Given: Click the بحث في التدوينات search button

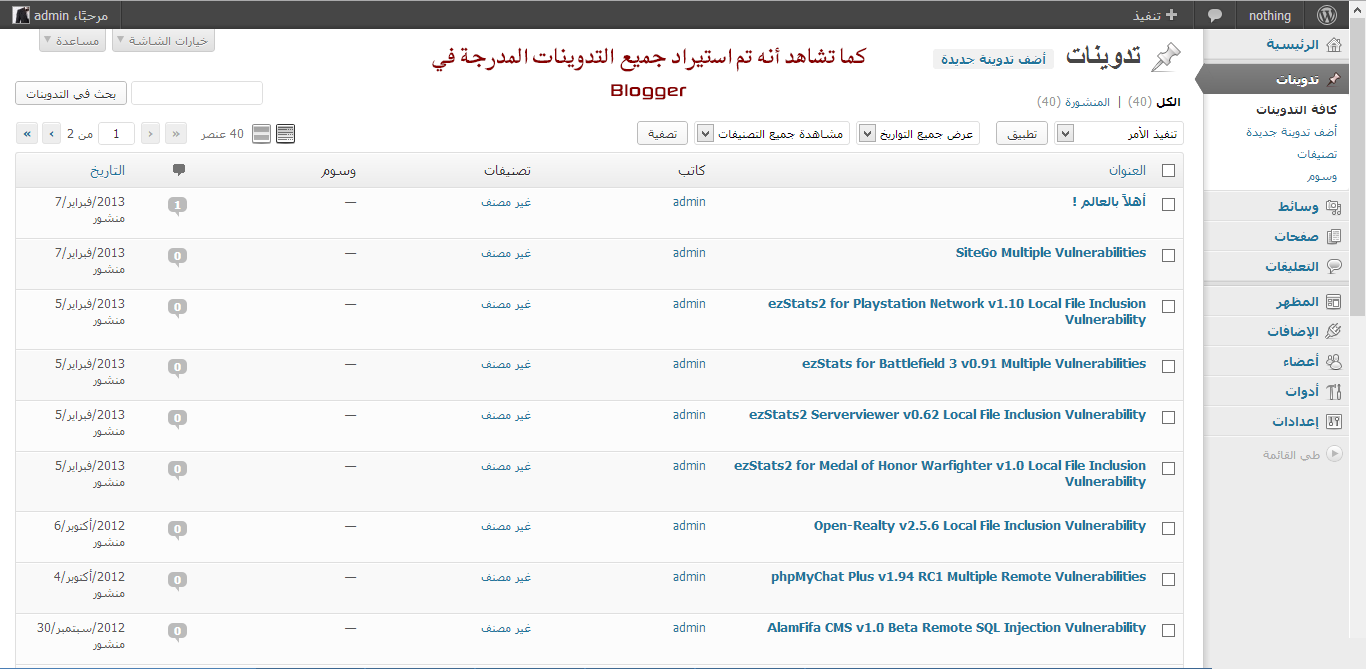Looking at the screenshot, I should 70,94.
